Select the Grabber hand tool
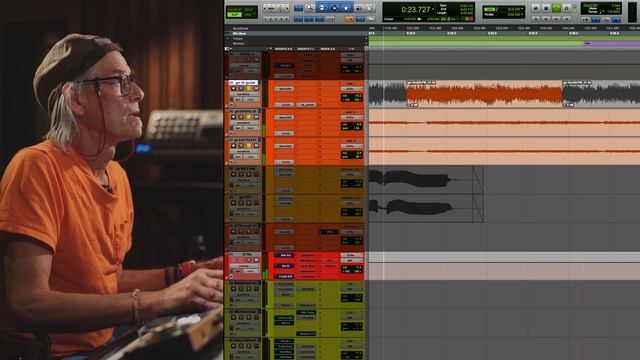The width and height of the screenshot is (640, 360). coord(346,8)
